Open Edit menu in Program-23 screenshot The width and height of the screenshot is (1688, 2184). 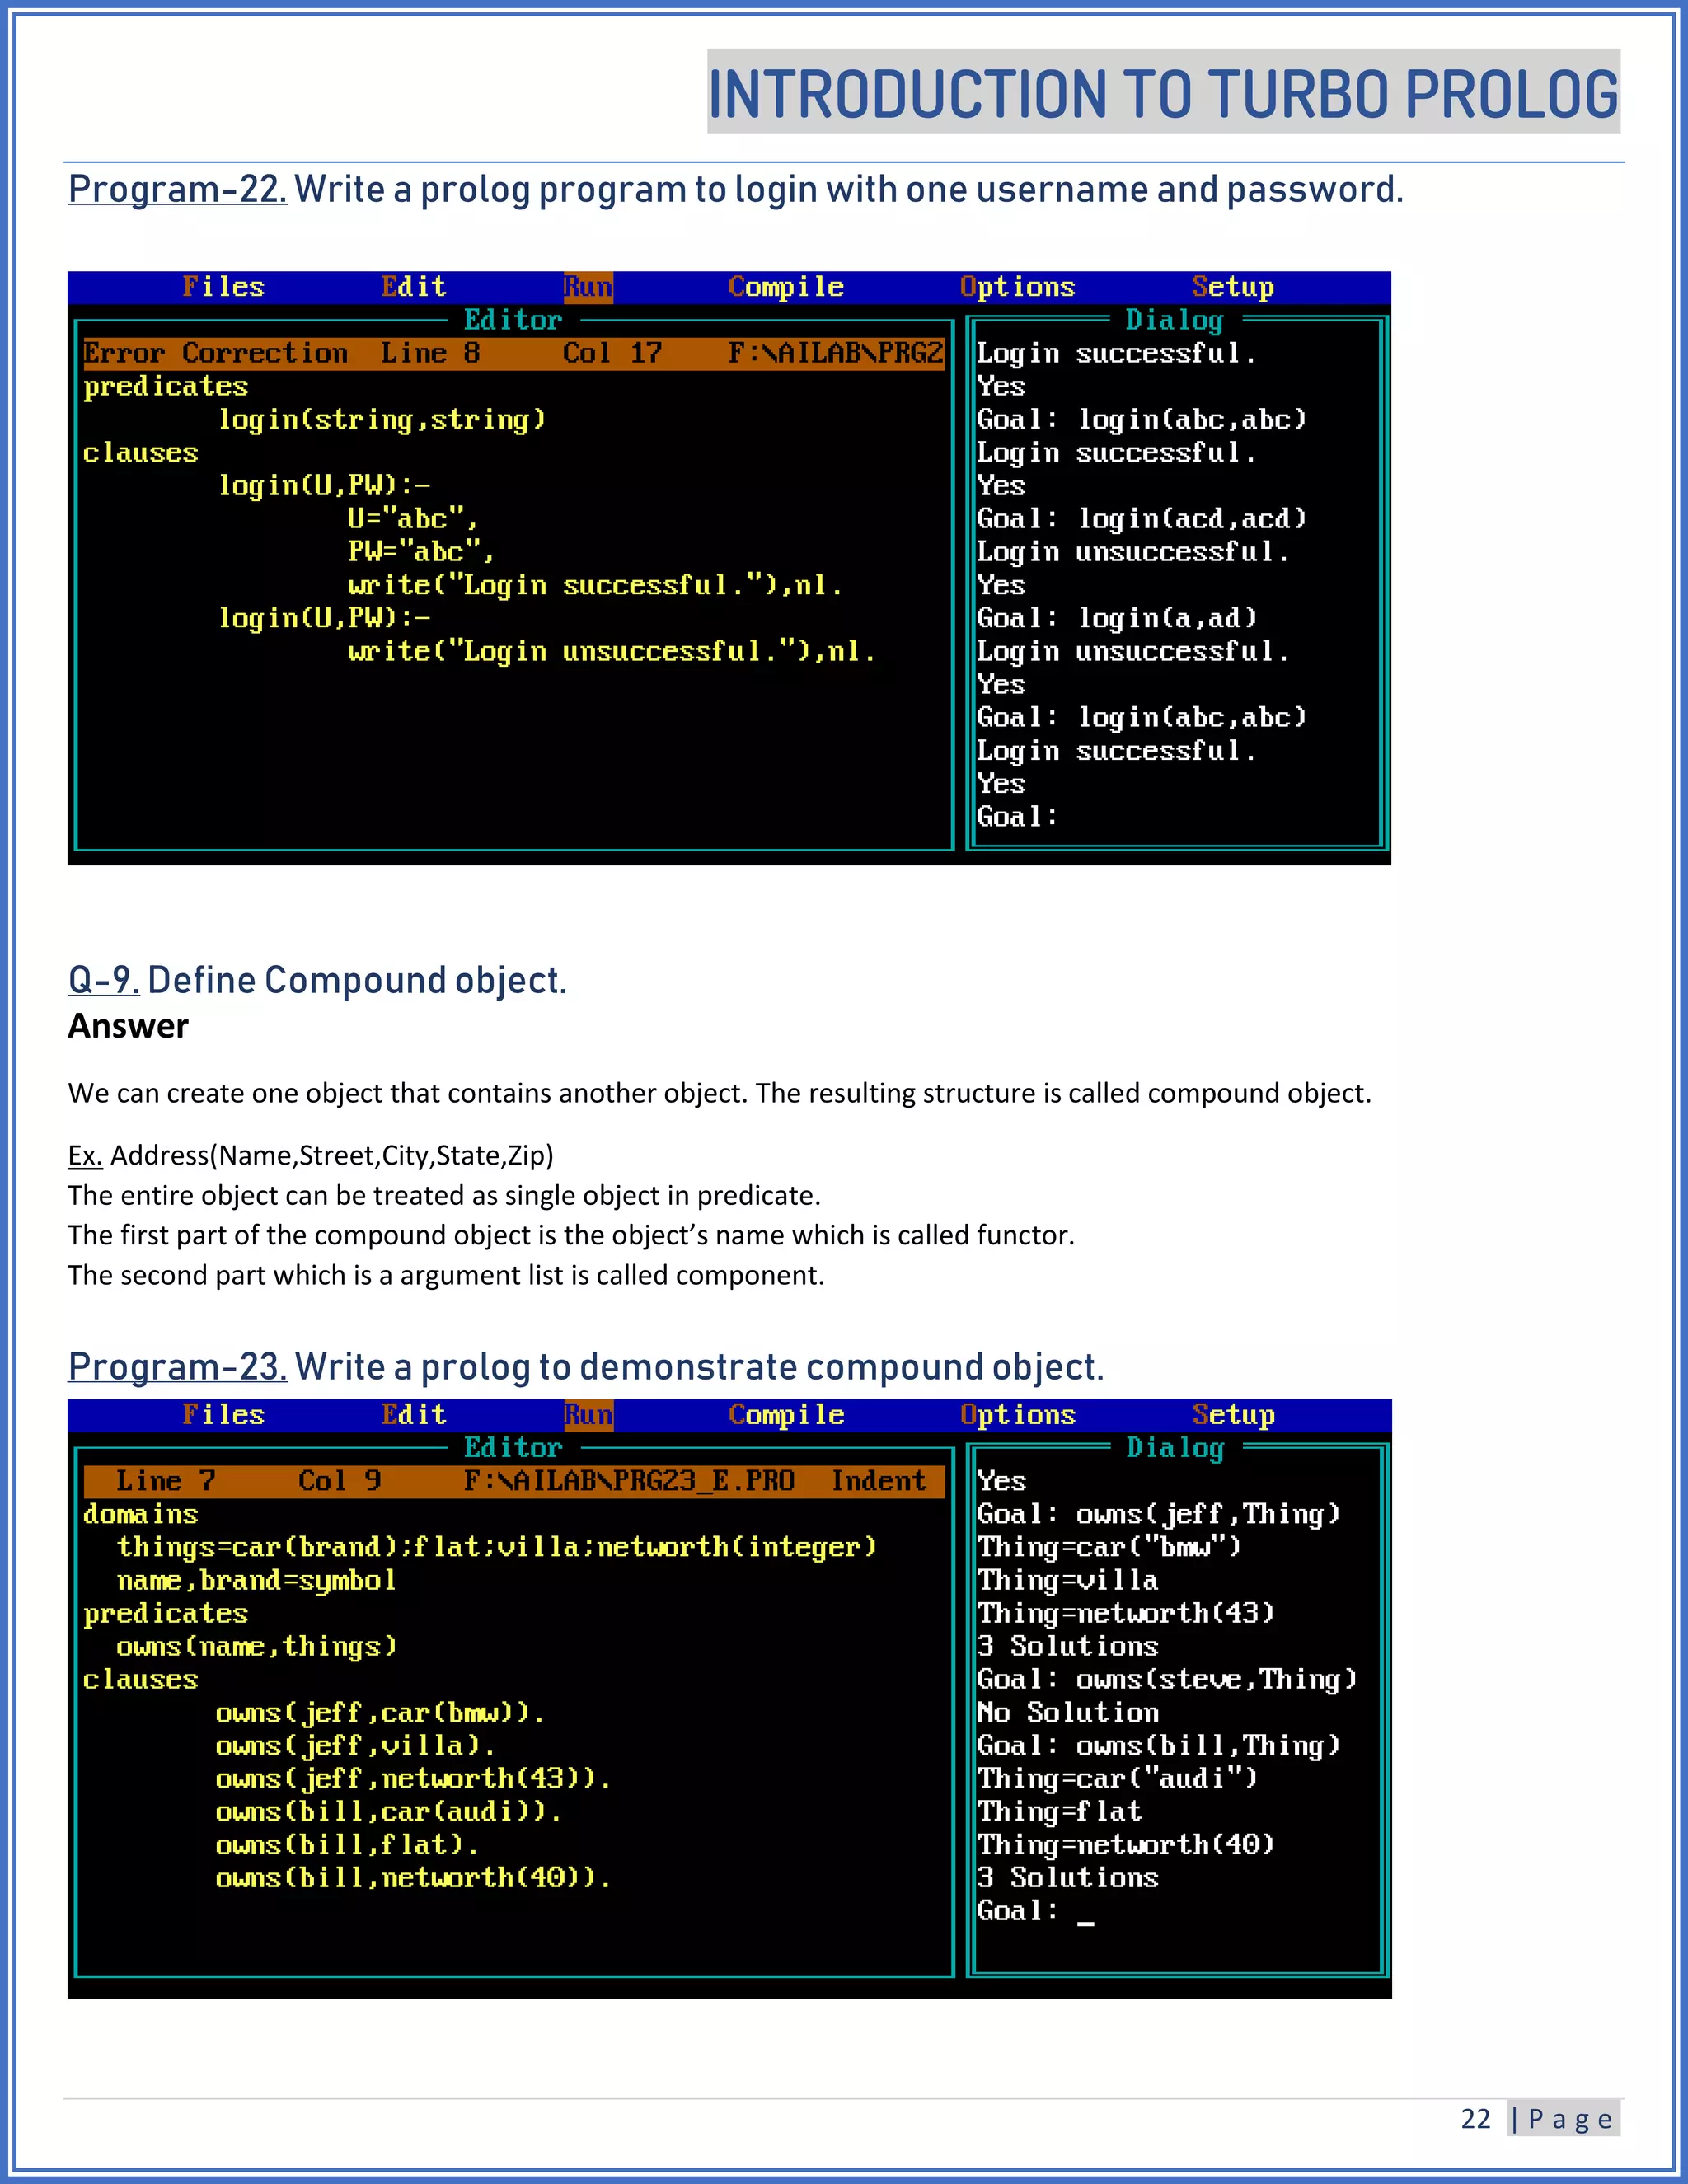pos(413,1415)
